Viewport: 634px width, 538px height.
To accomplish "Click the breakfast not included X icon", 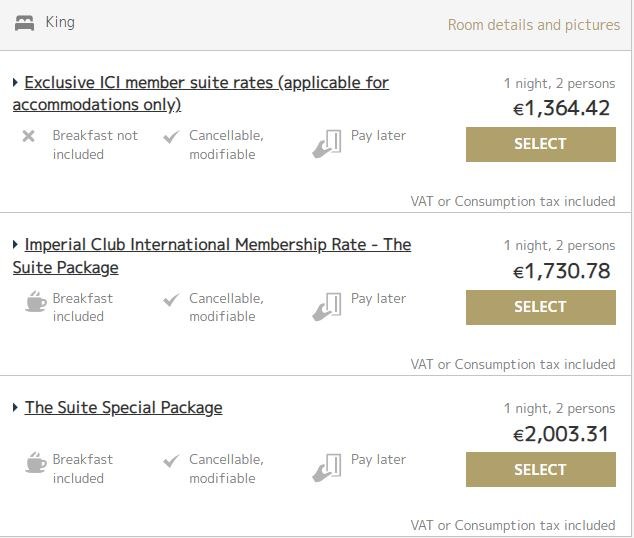I will [28, 136].
